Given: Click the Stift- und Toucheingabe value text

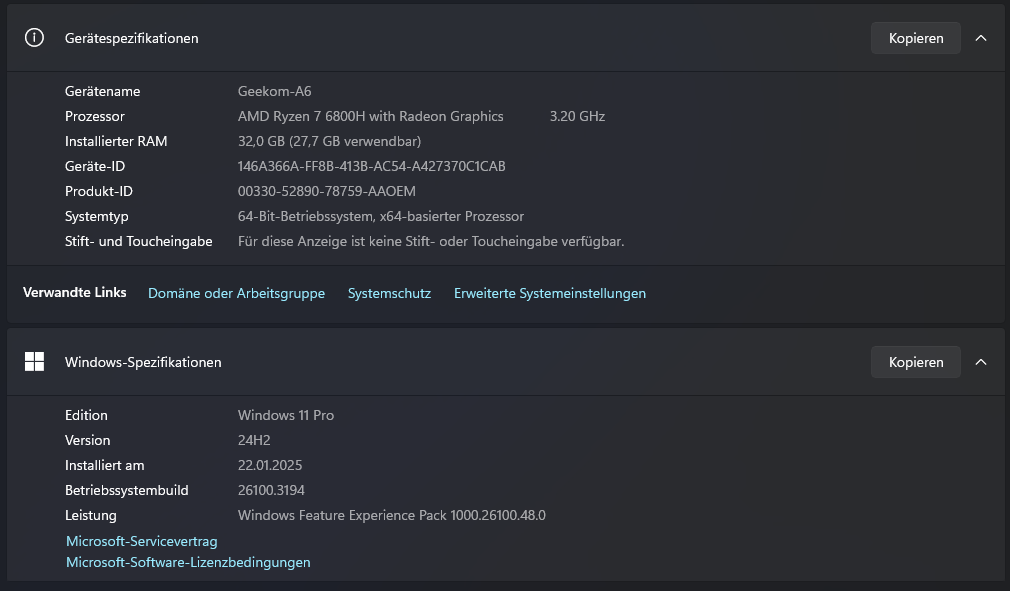Looking at the screenshot, I should pyautogui.click(x=431, y=241).
